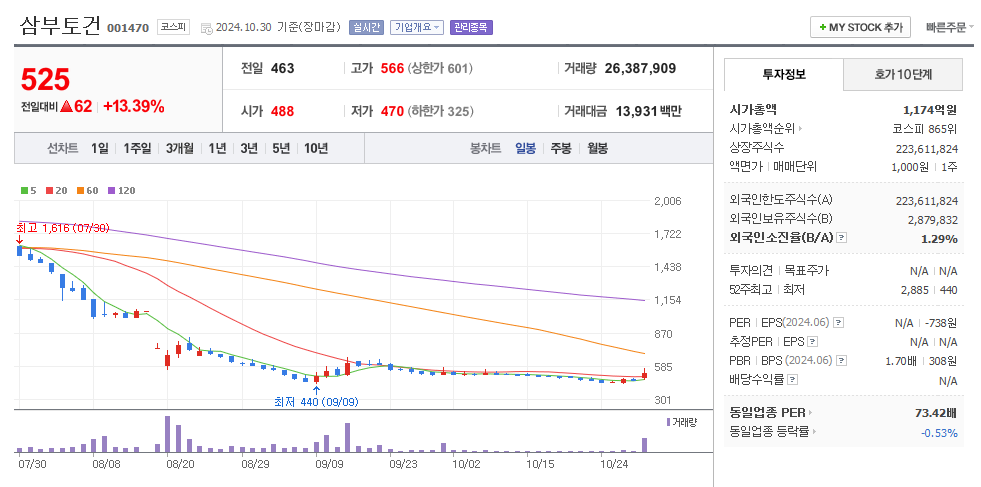Click the 관리종목 badge
981x487 pixels.
click(x=471, y=28)
